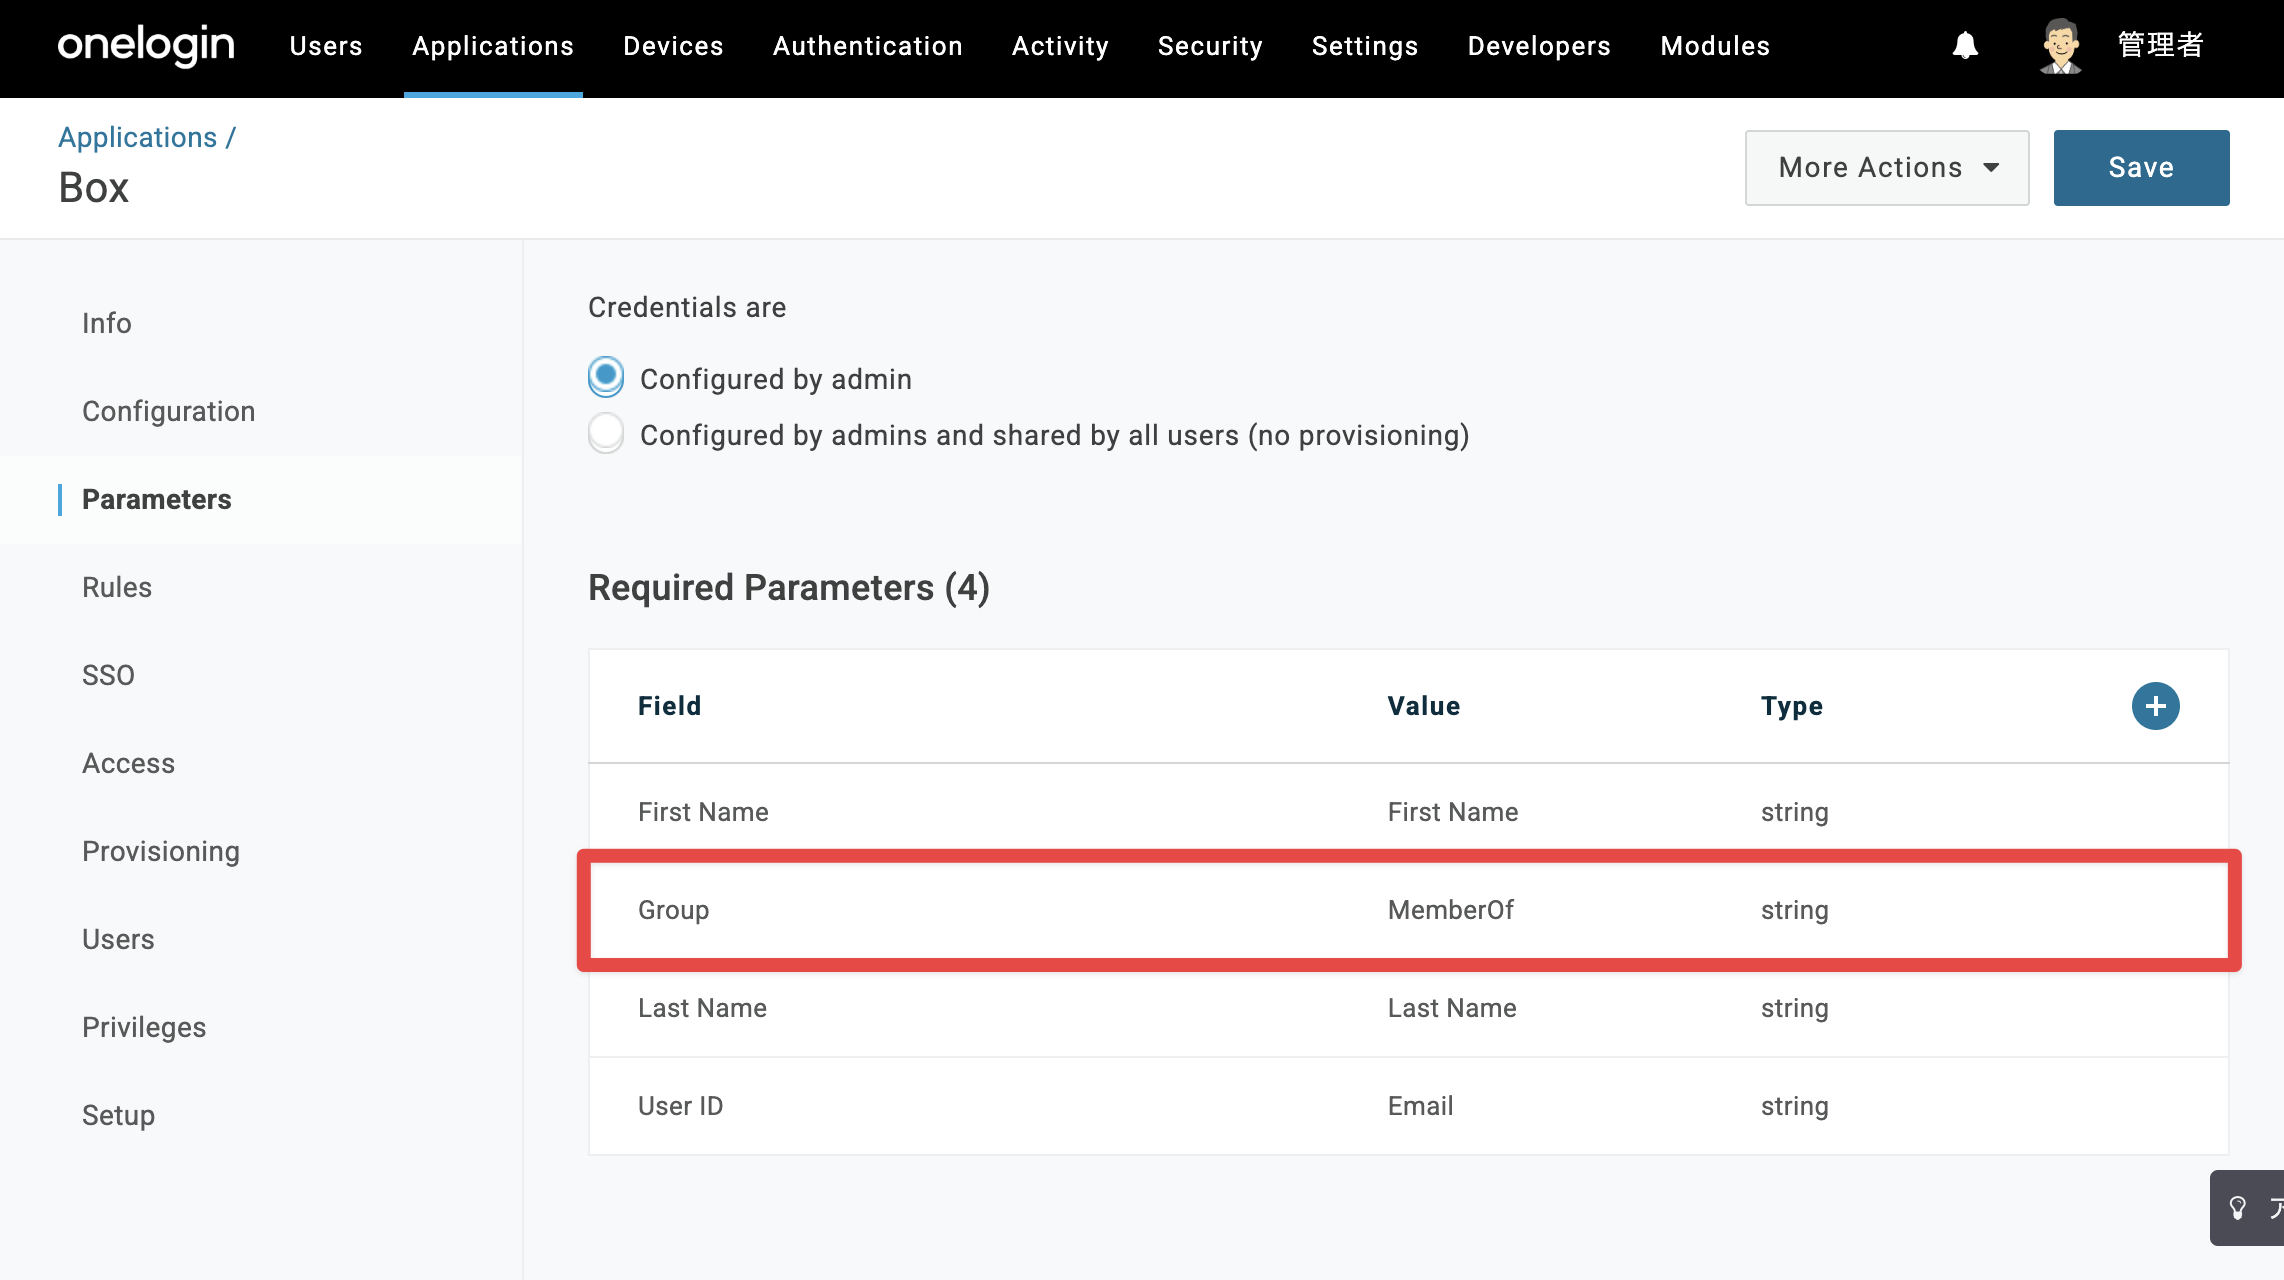
Task: Click the admin user avatar
Action: point(2060,46)
